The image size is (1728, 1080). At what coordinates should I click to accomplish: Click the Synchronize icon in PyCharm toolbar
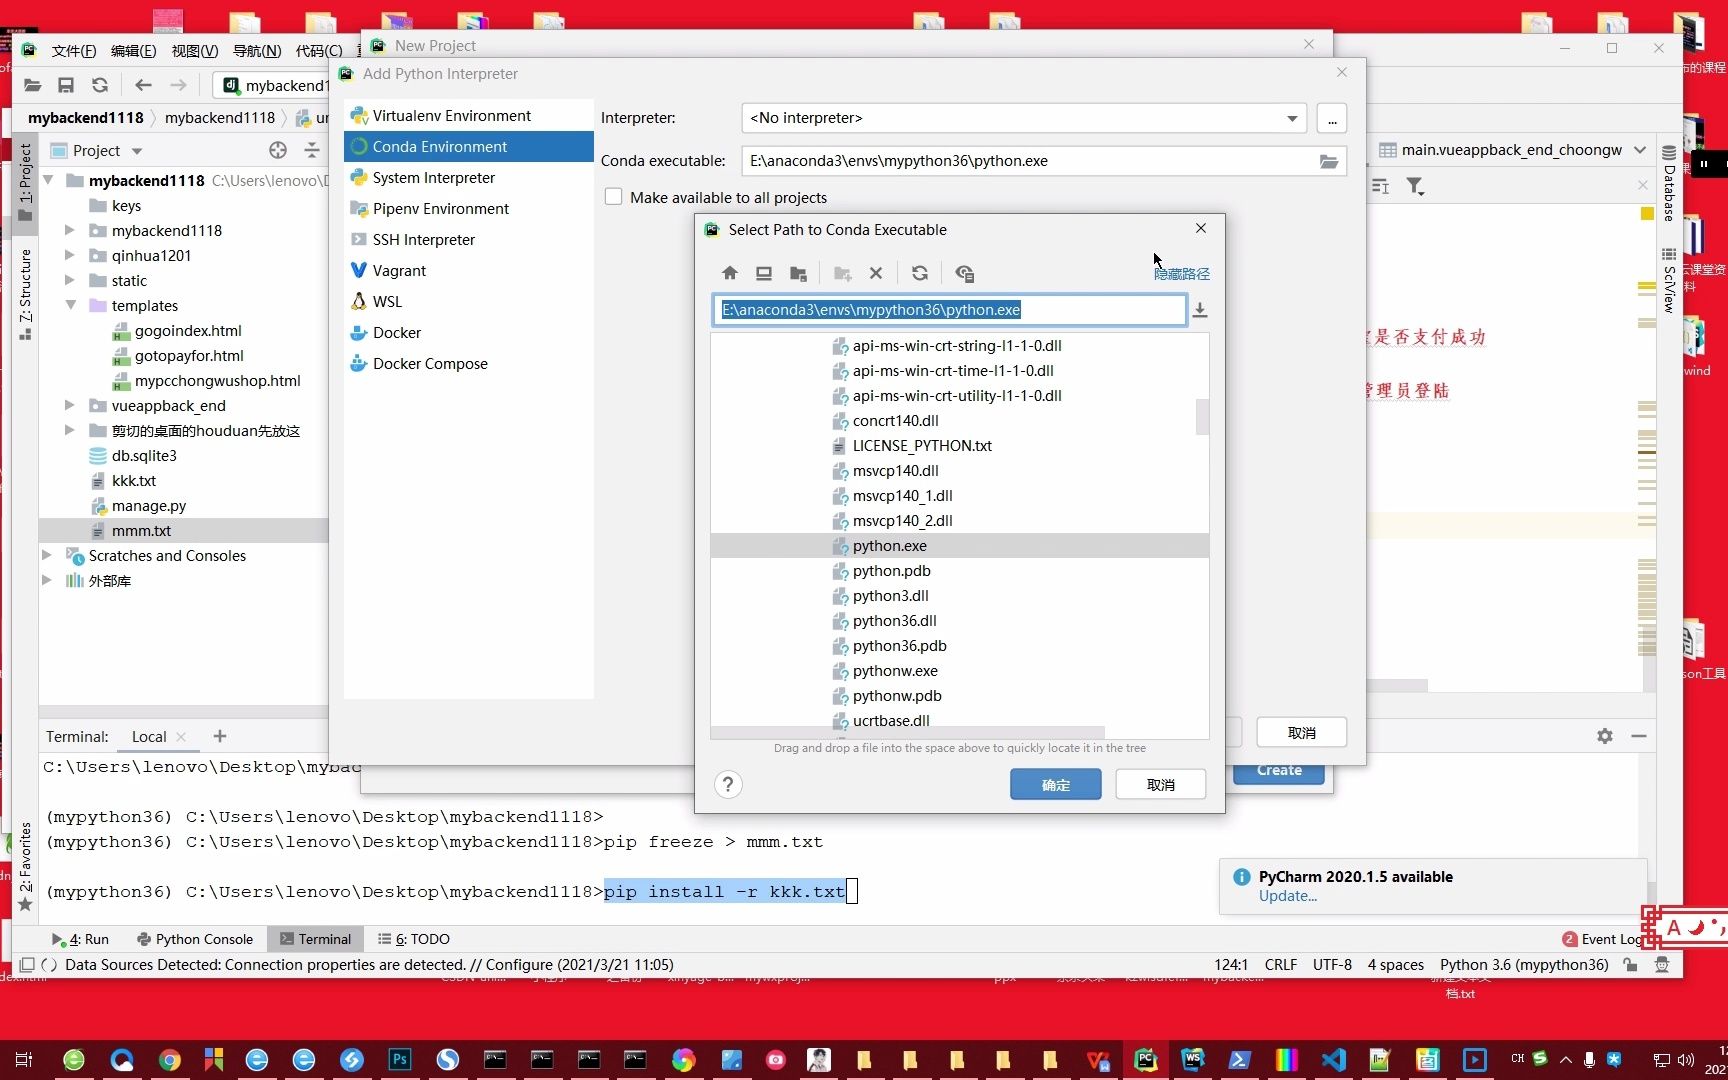pos(100,85)
